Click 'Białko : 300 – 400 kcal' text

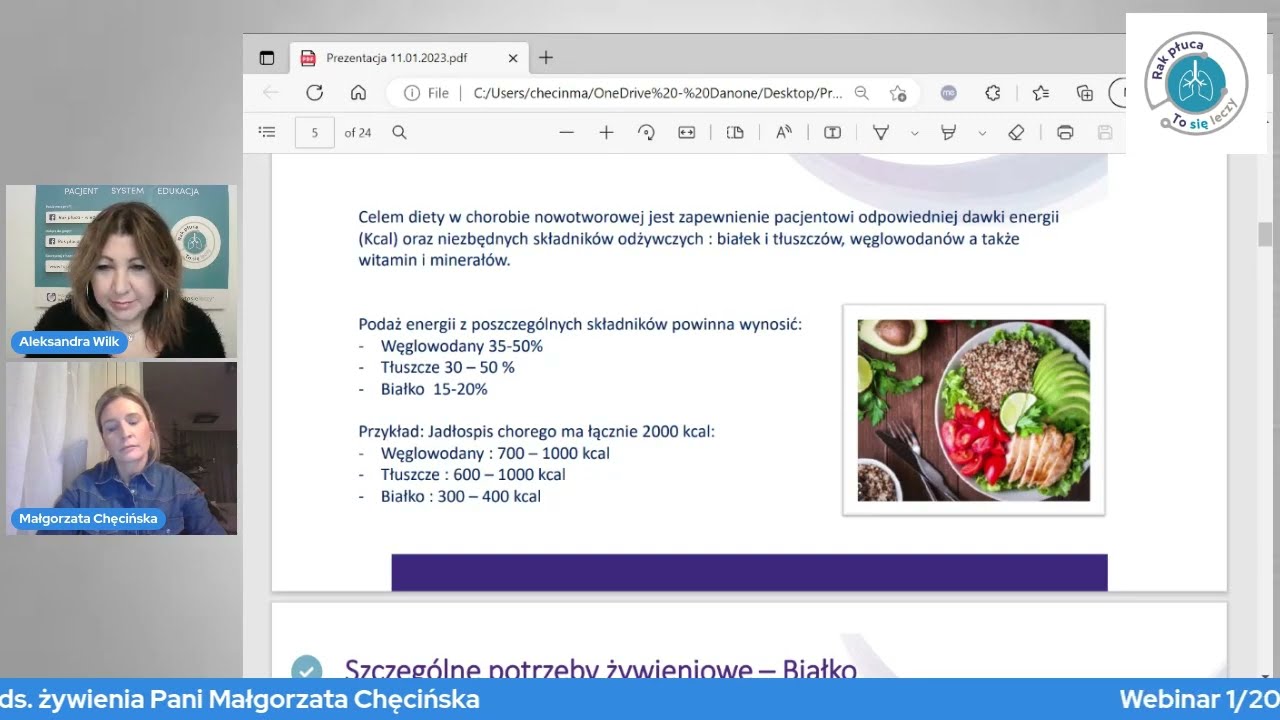(x=461, y=496)
